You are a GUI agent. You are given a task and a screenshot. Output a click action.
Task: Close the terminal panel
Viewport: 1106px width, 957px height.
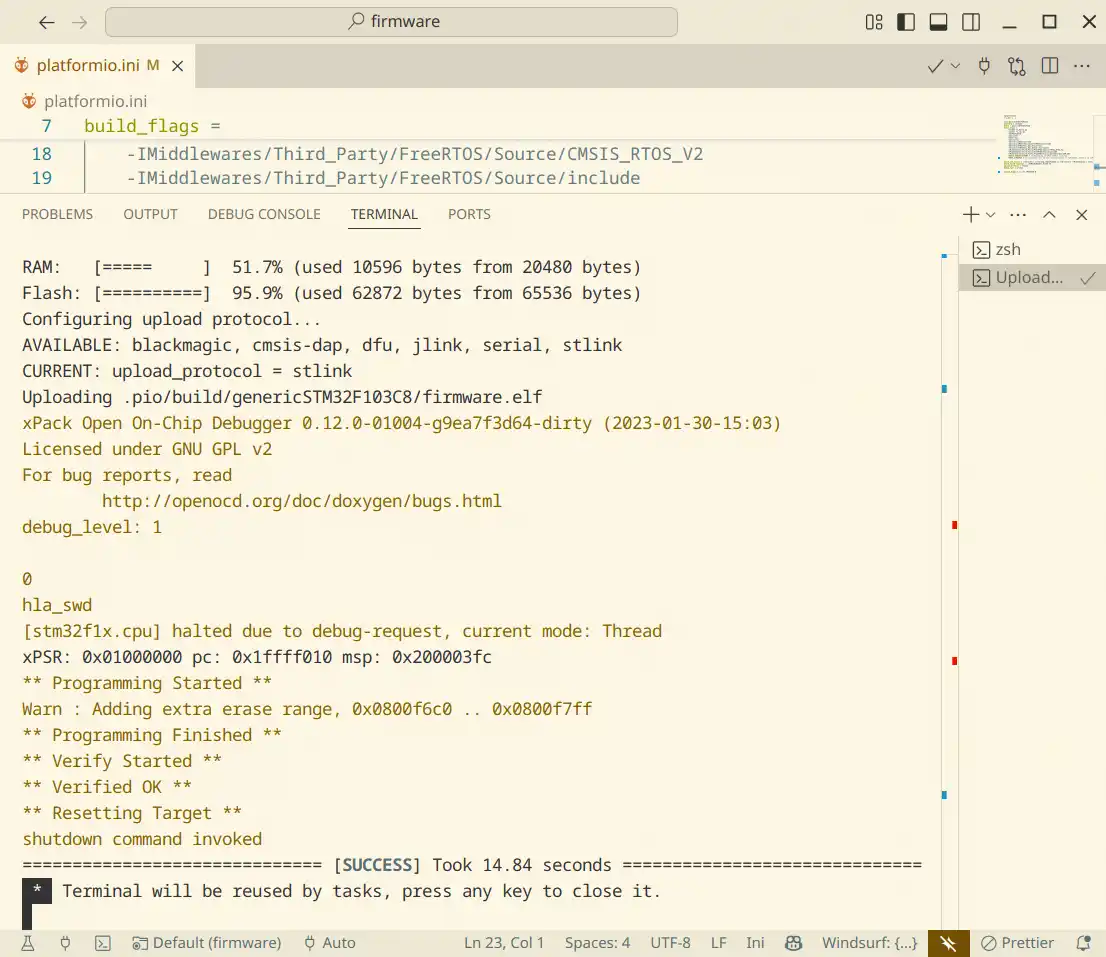(1082, 214)
